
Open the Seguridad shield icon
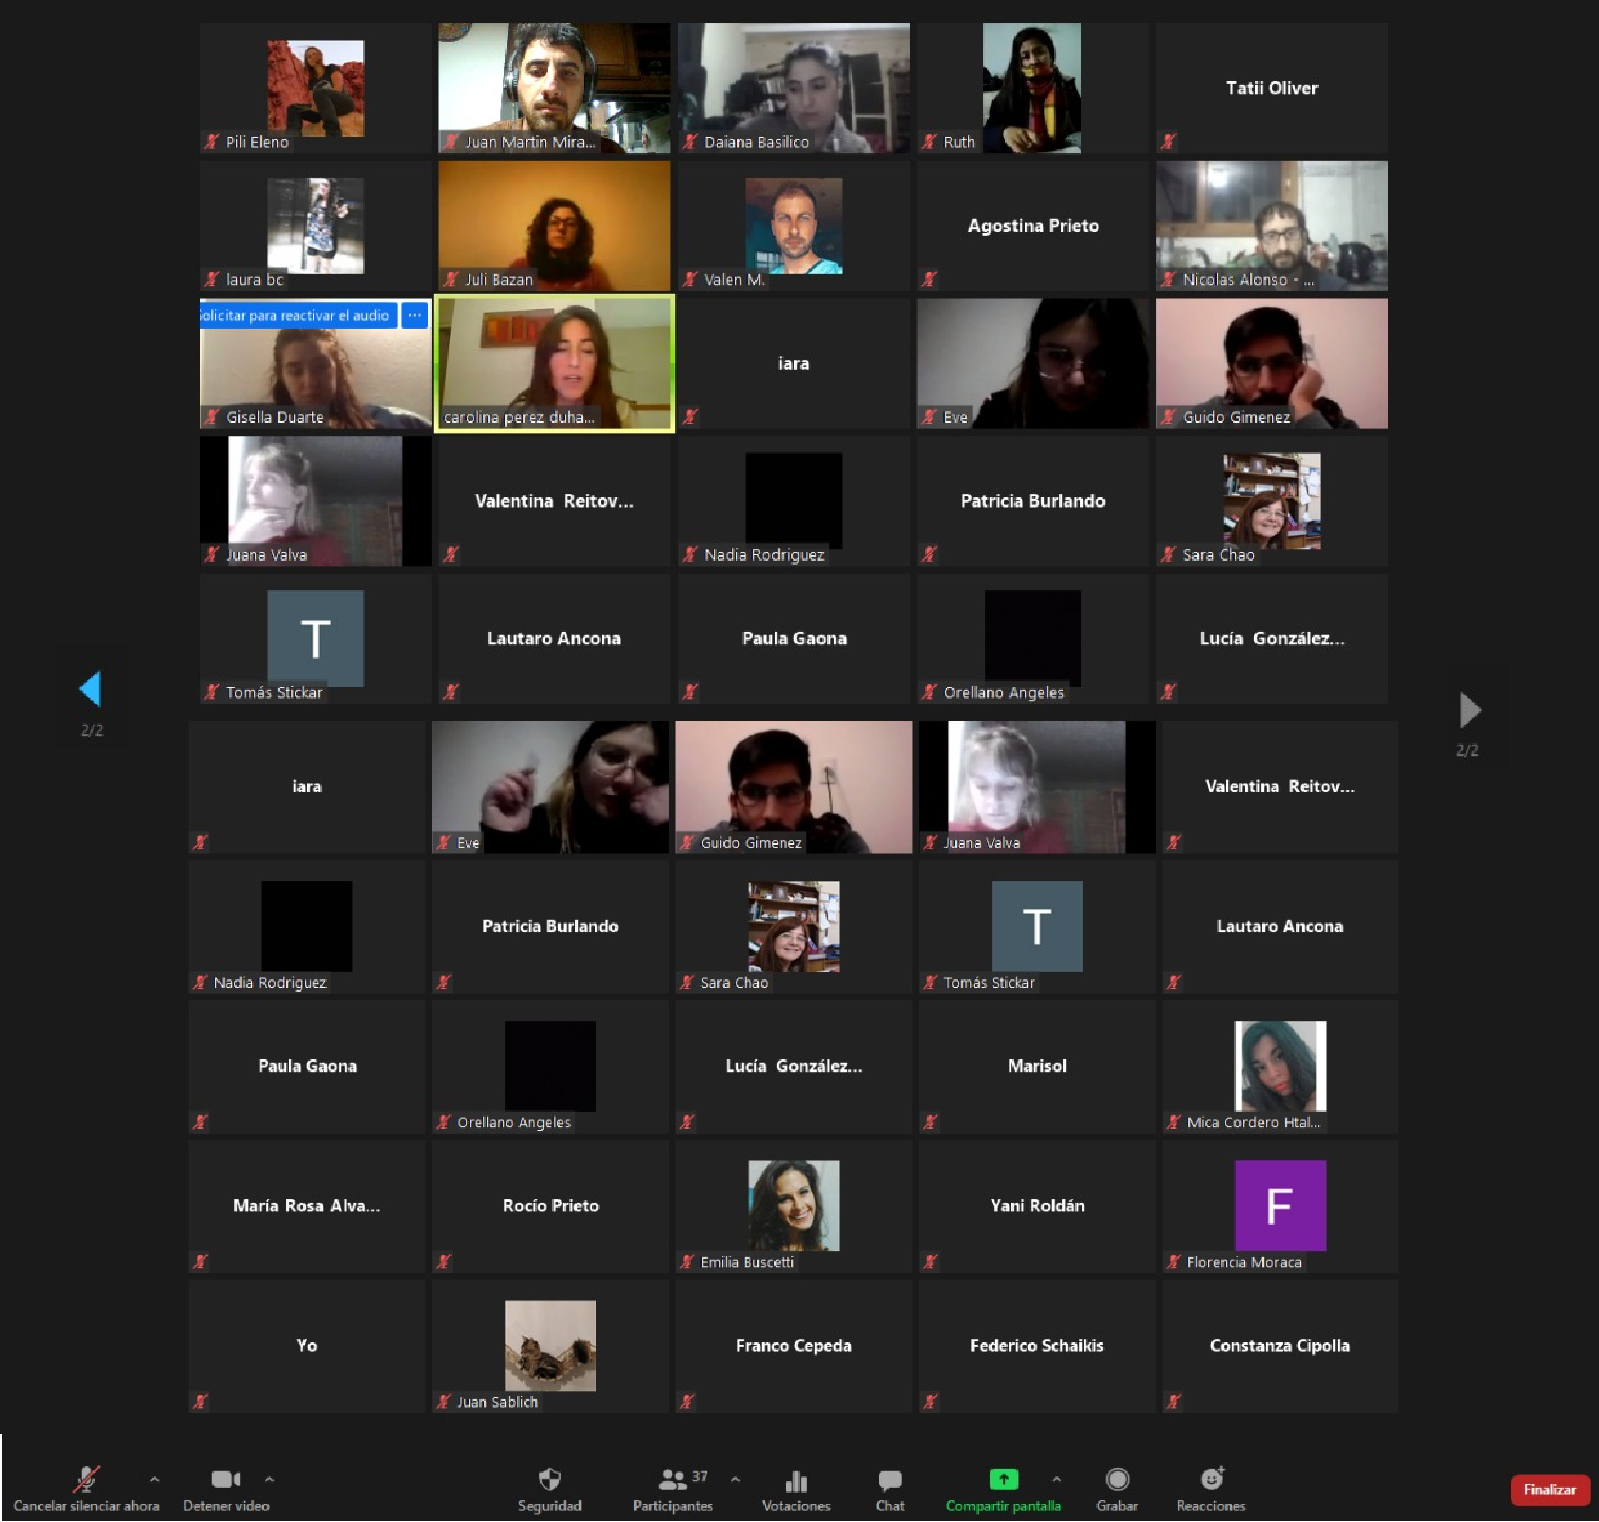[x=549, y=1480]
